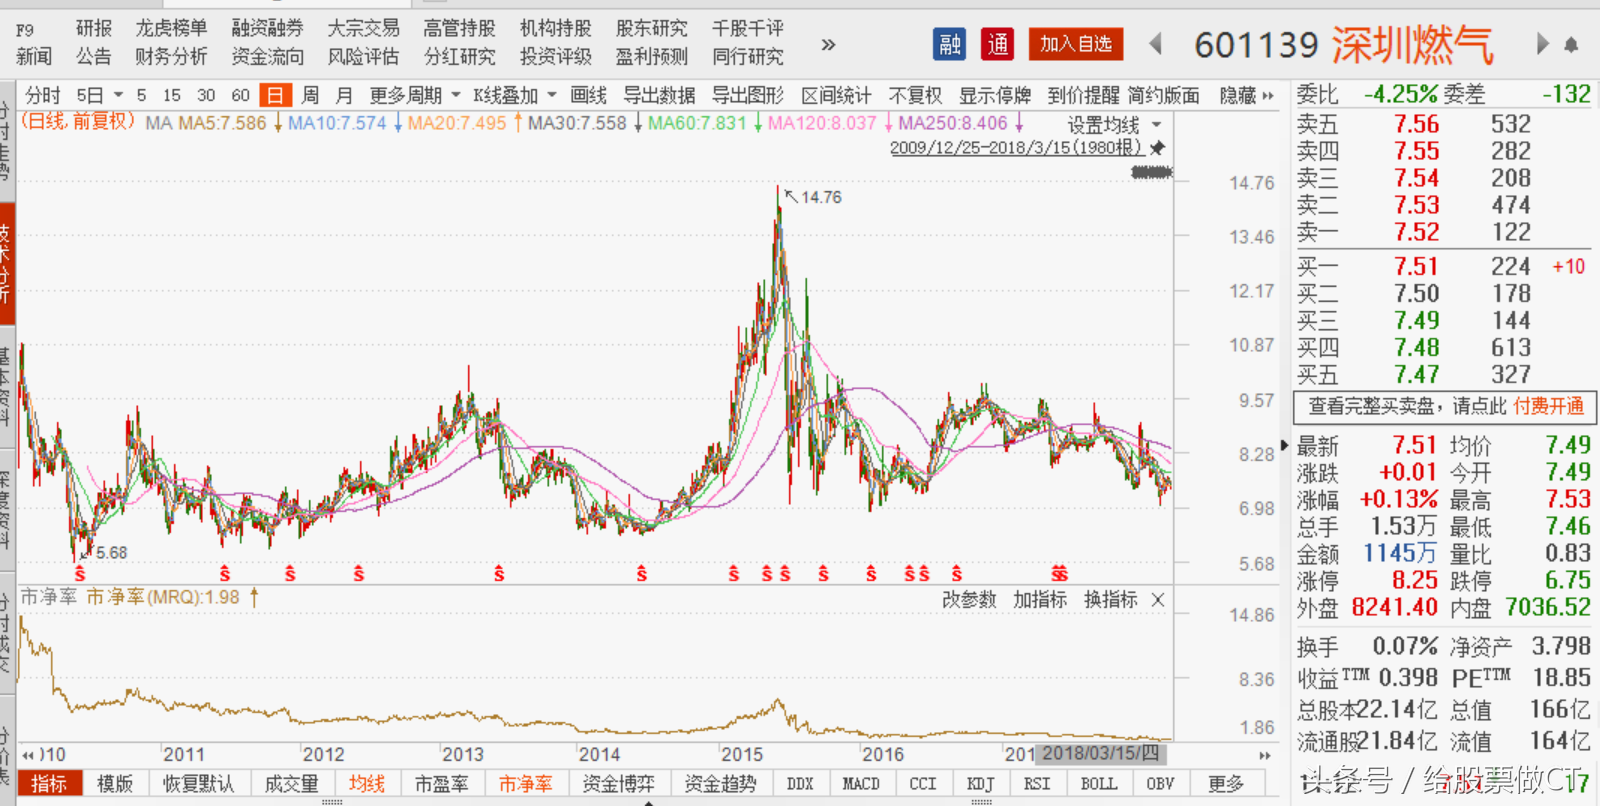Open 盈利预测 earnings forecast menu
Screen dimensions: 1600x806
coord(651,56)
